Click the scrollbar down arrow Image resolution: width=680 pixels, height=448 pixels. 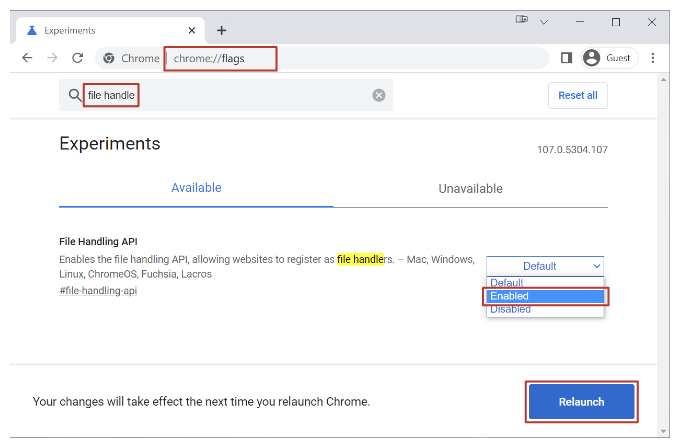[663, 431]
